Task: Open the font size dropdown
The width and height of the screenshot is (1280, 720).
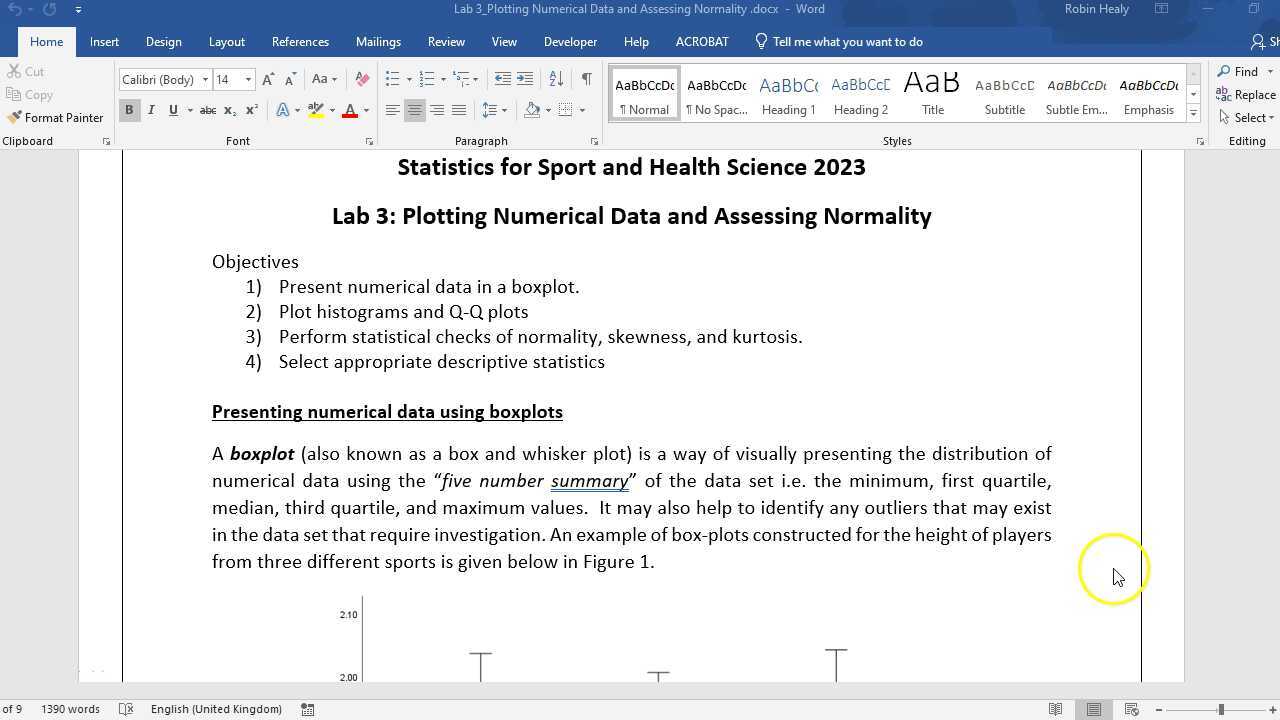Action: 248,80
